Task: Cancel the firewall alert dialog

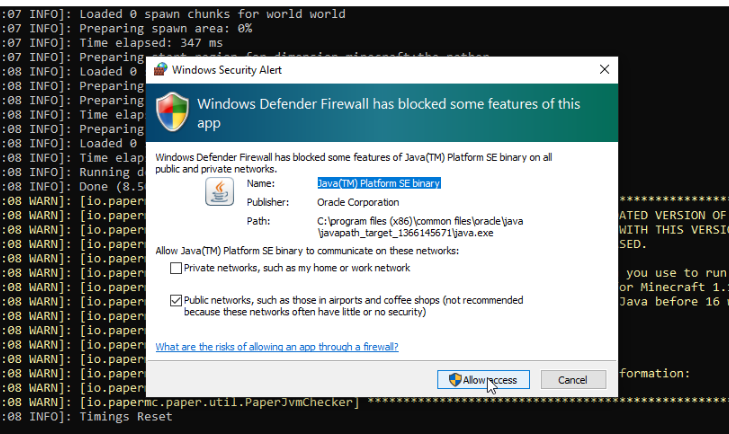Action: click(x=573, y=380)
